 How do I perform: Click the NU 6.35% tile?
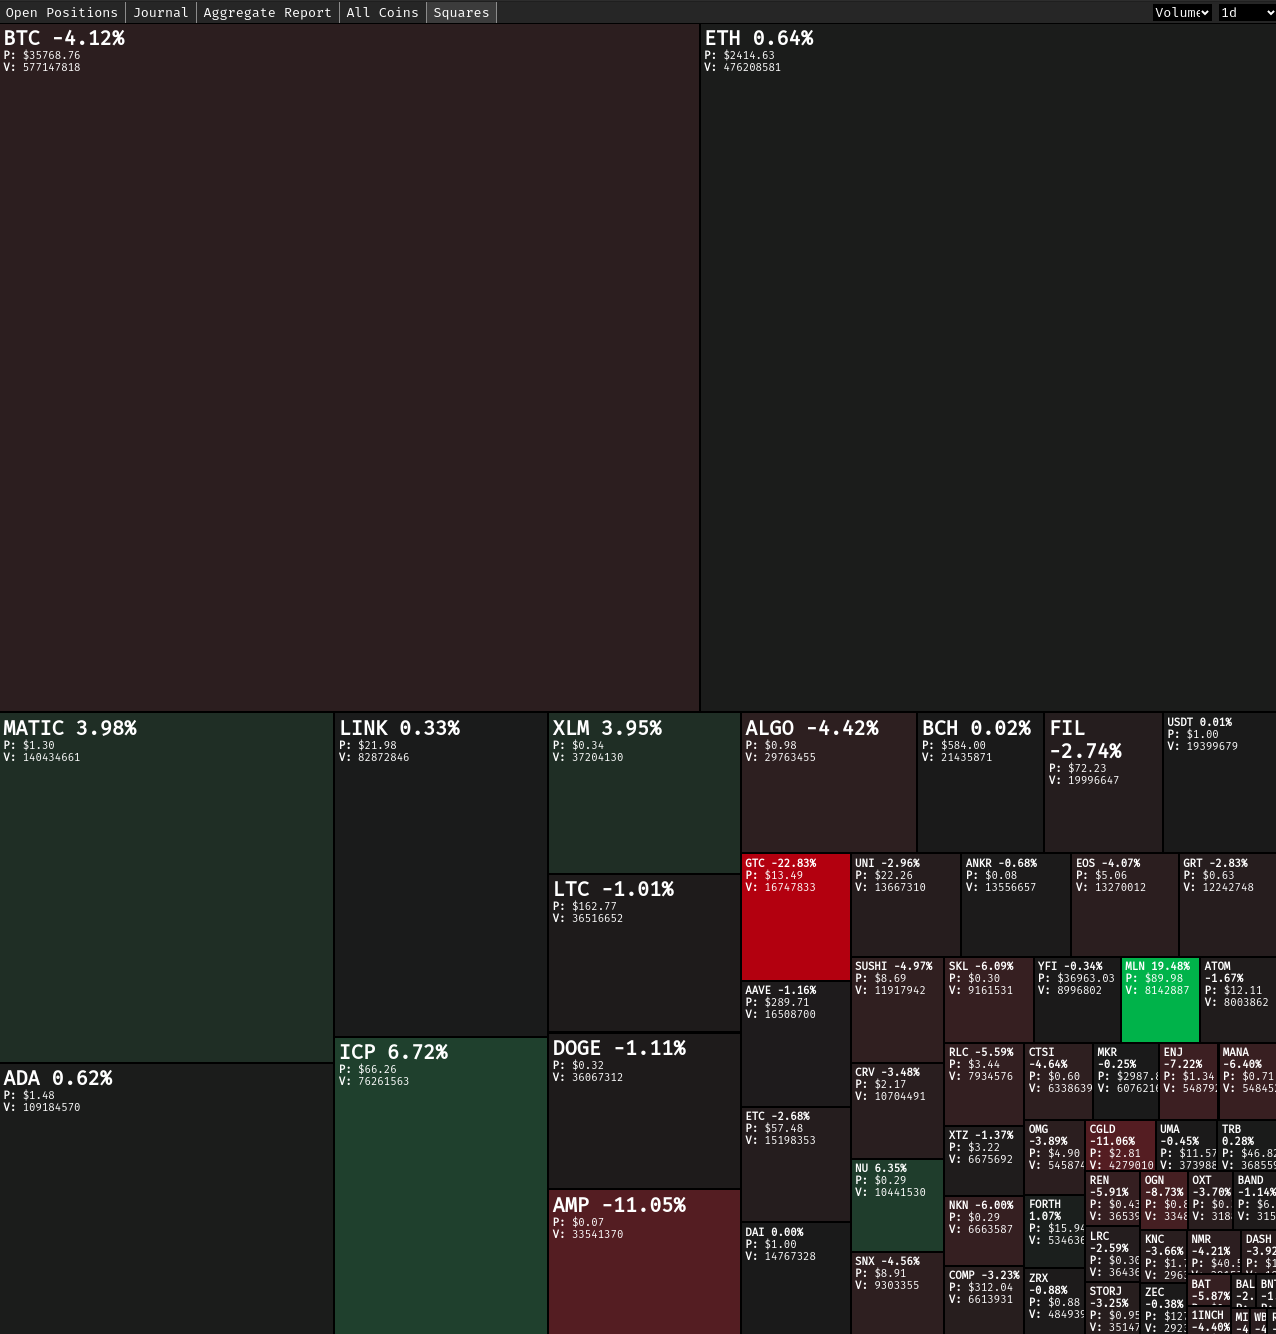click(x=897, y=1206)
